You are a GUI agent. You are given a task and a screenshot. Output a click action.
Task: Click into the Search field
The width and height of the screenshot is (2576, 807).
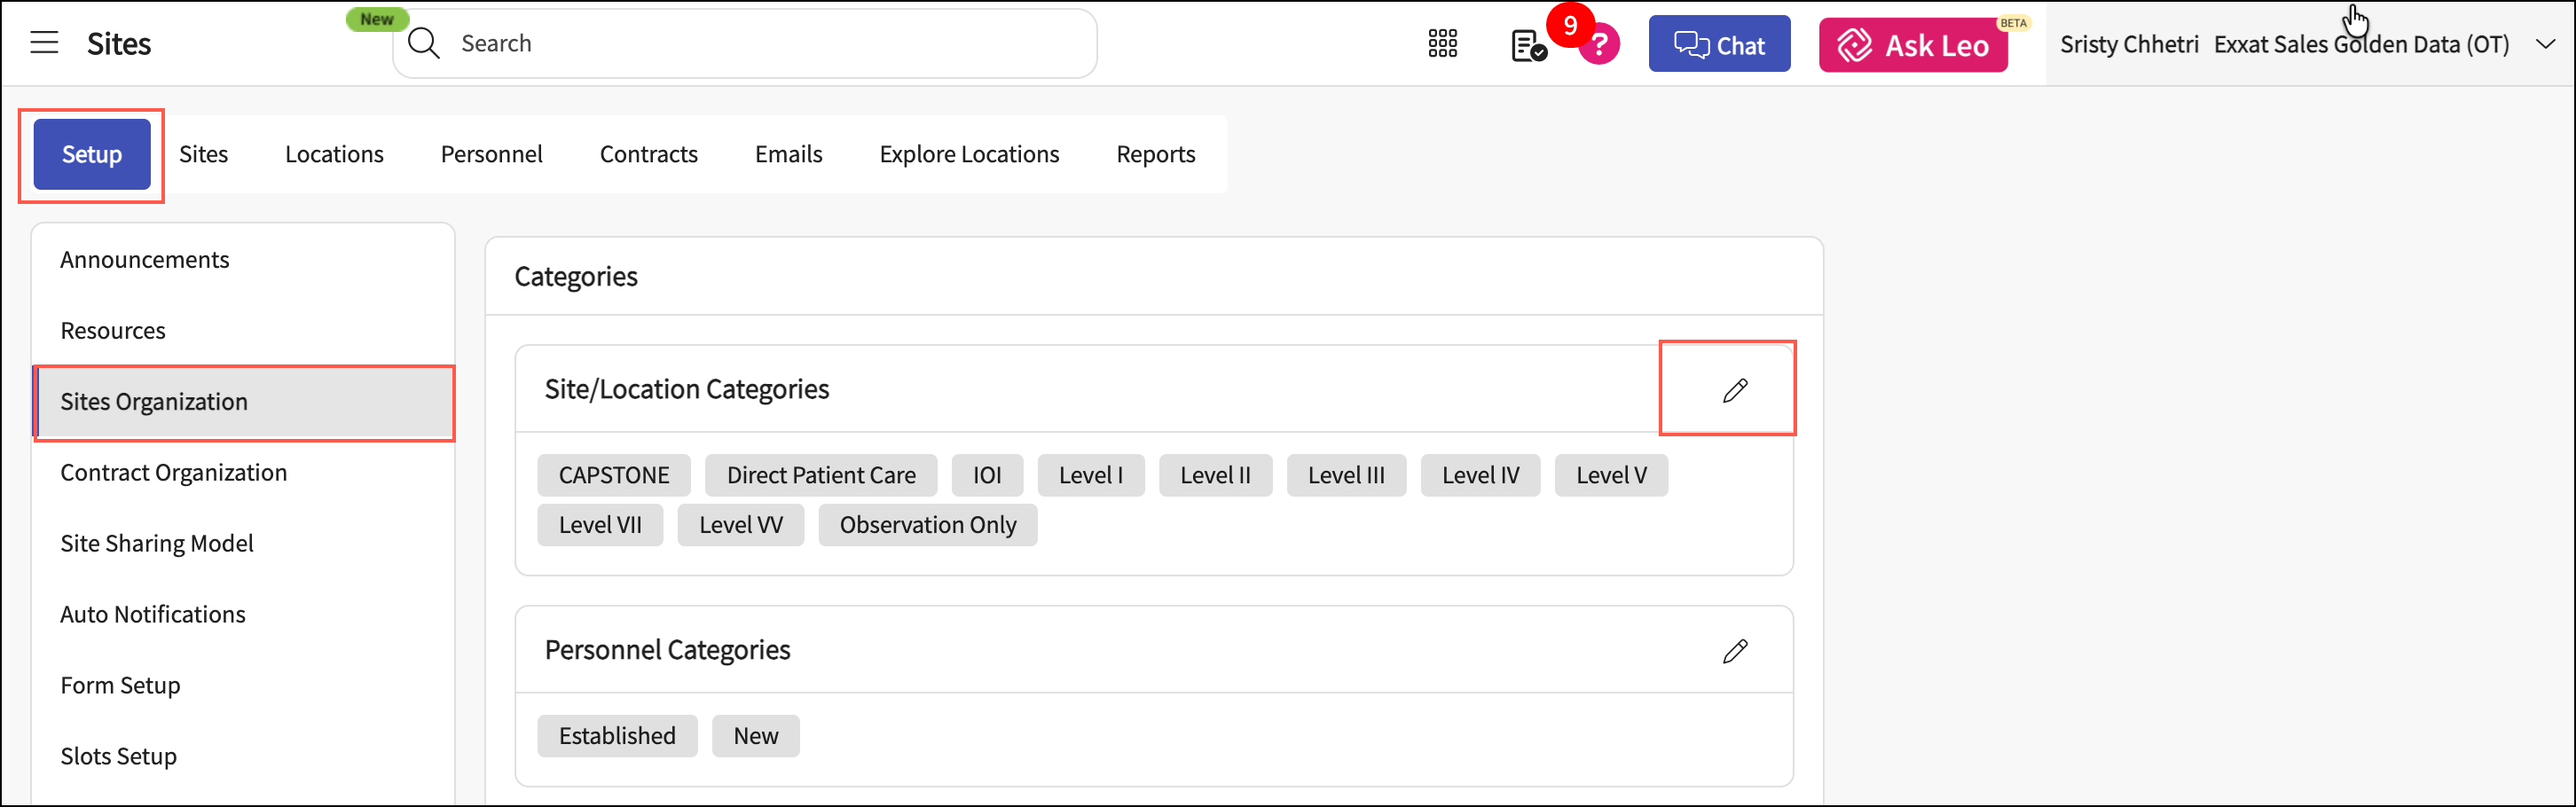760,44
